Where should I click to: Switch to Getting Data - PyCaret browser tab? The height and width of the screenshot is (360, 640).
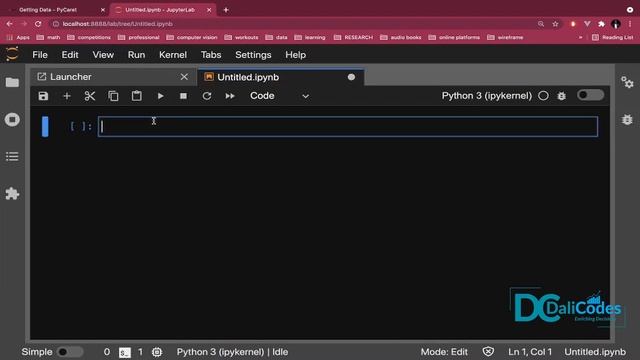click(x=55, y=10)
